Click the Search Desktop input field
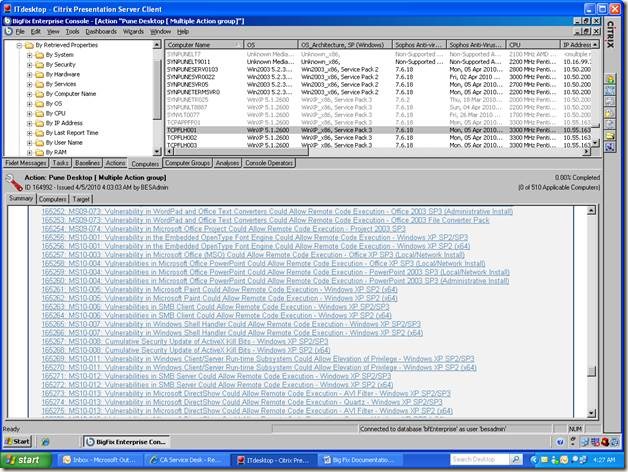 tap(480, 460)
